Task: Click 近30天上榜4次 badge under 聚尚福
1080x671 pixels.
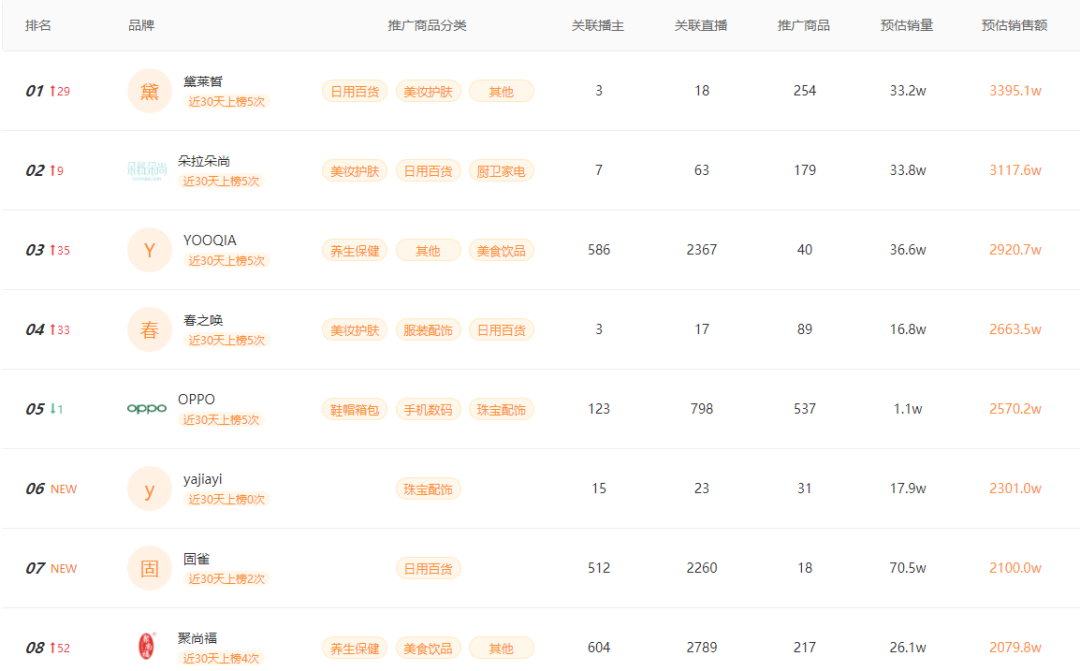Action: point(221,659)
